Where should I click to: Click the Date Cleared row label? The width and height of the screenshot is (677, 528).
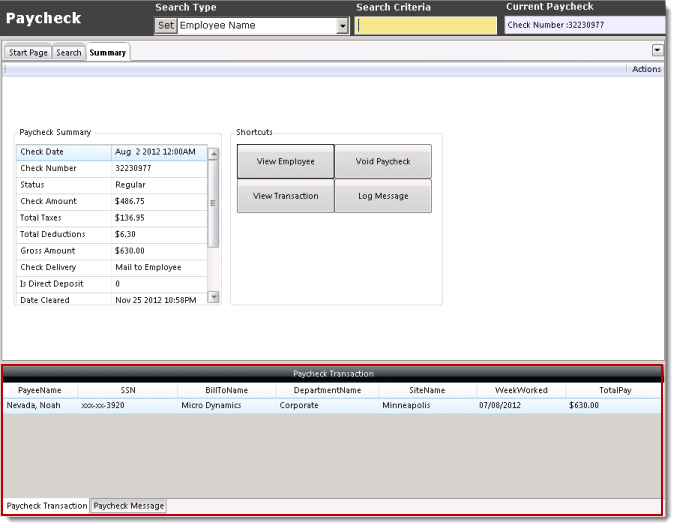(44, 300)
